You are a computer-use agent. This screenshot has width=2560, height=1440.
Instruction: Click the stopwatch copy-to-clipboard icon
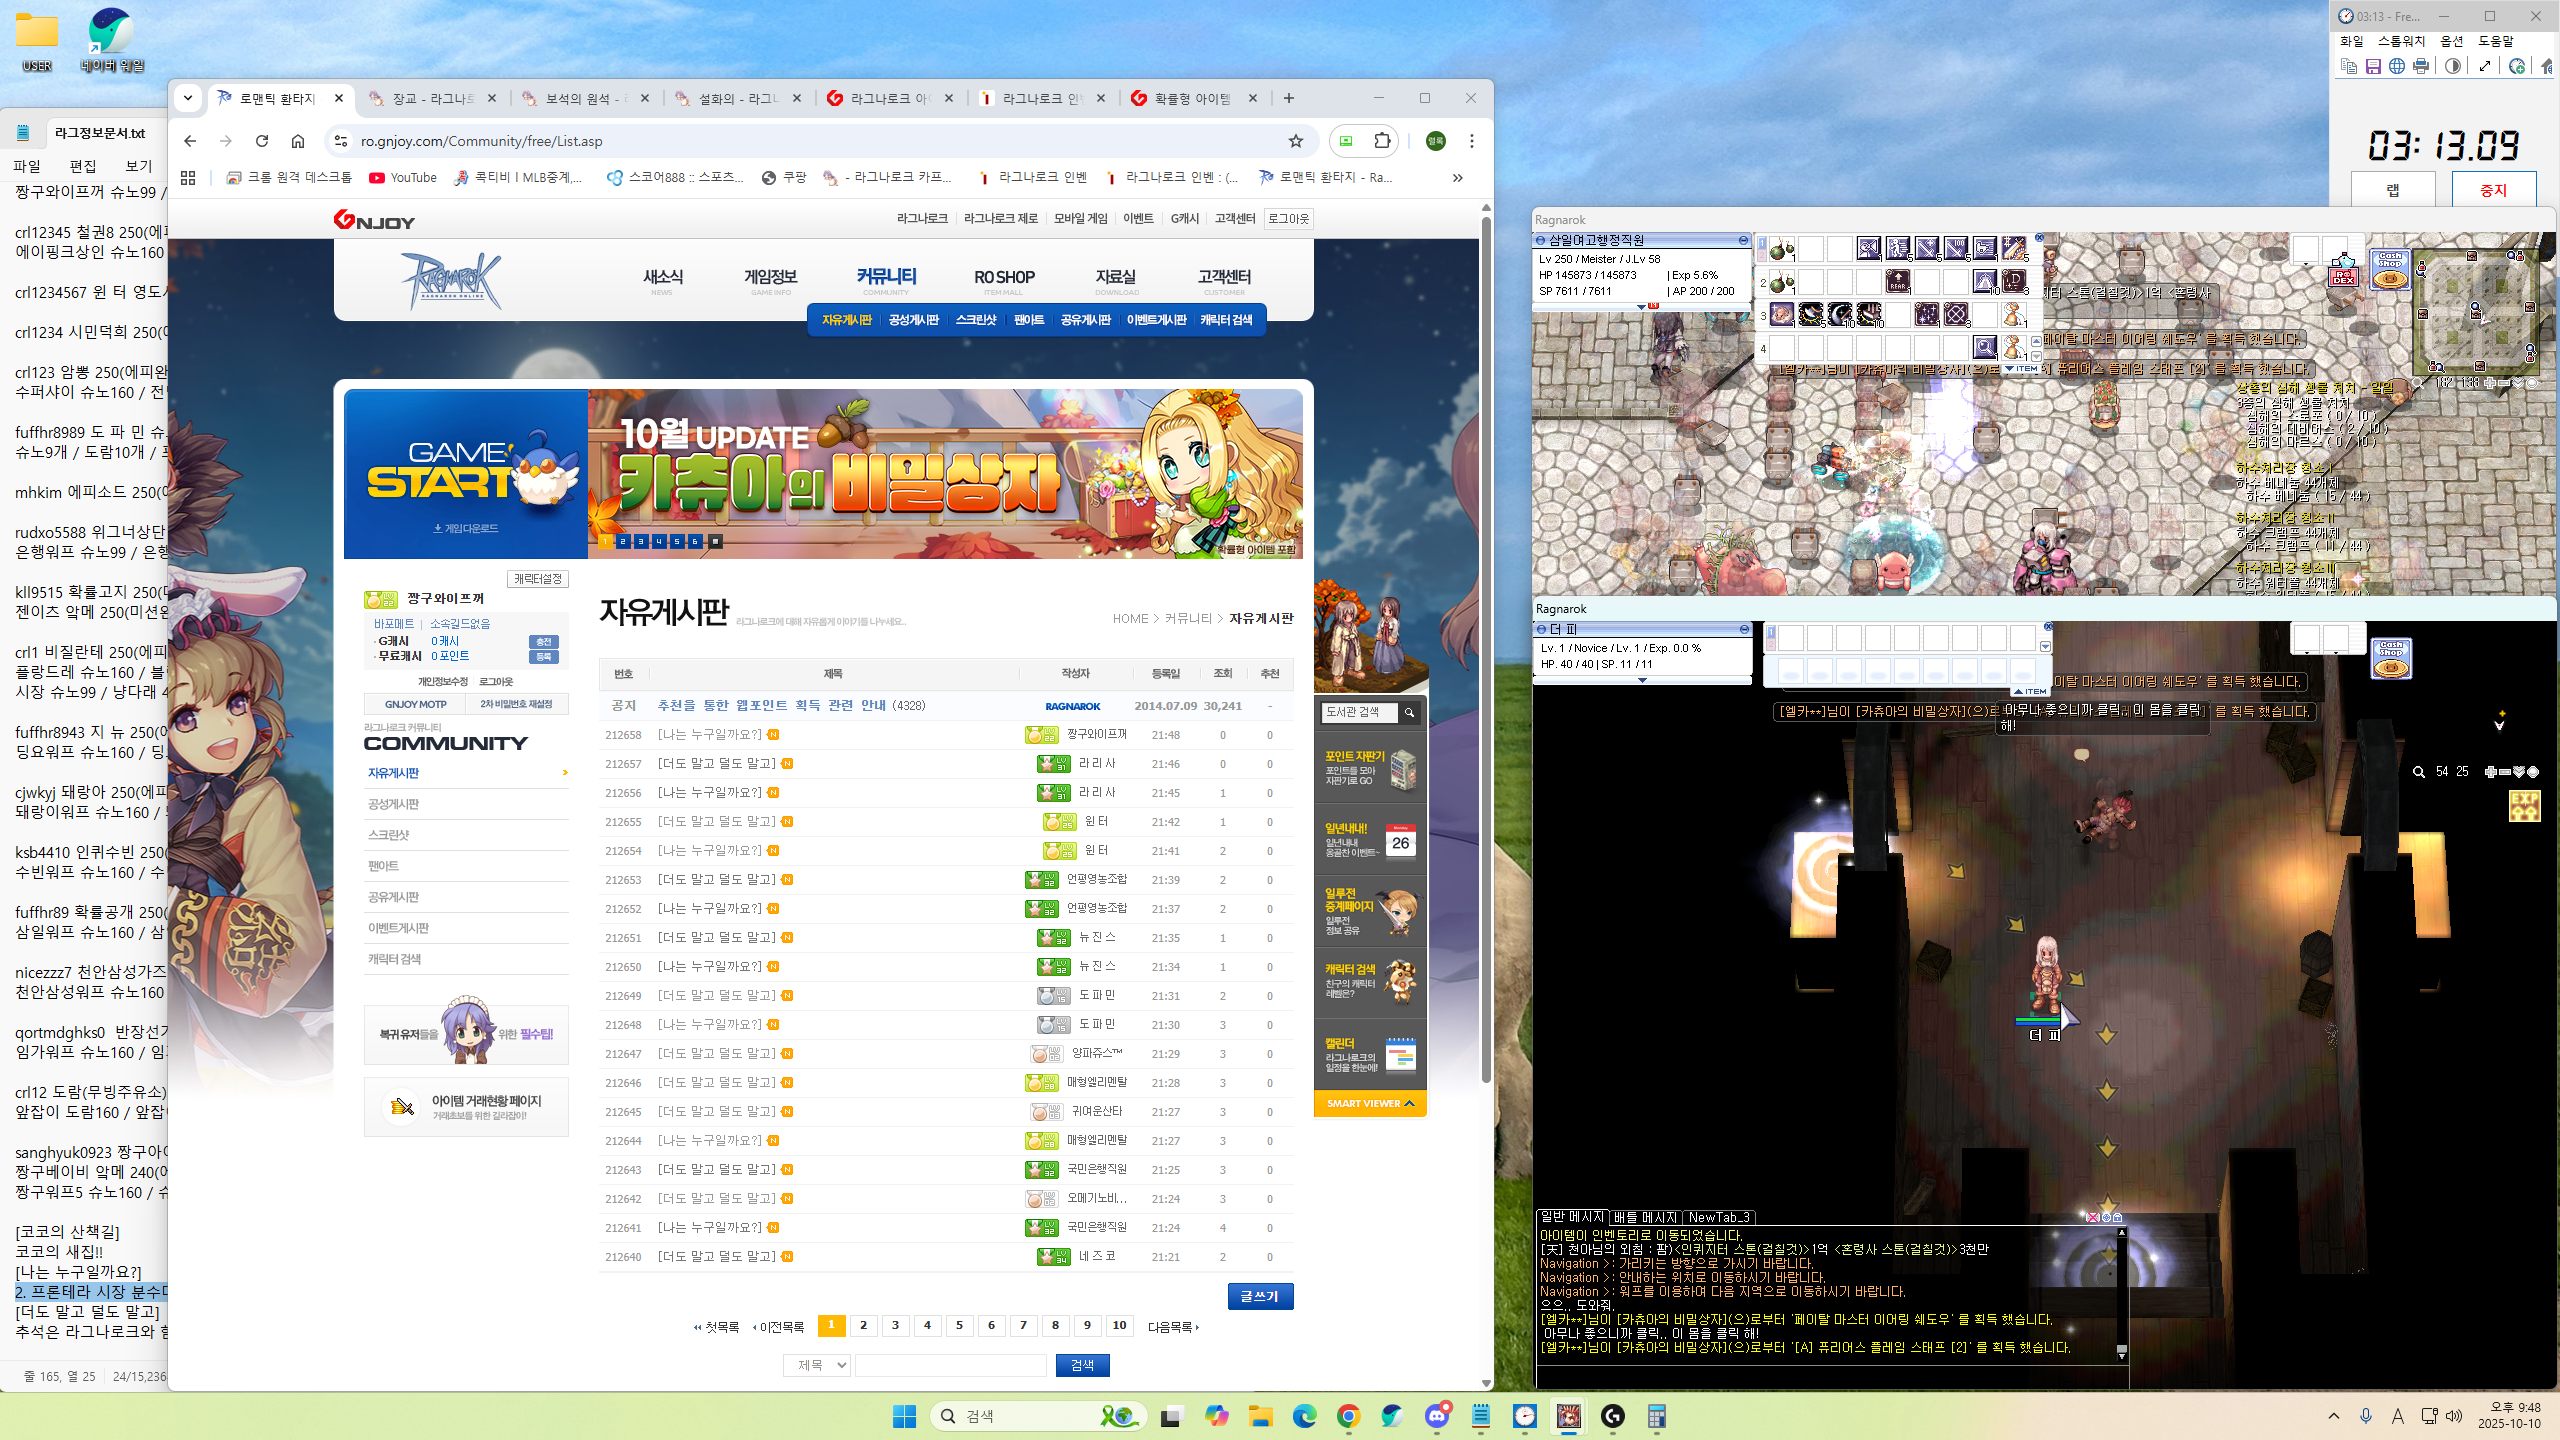coord(2349,66)
